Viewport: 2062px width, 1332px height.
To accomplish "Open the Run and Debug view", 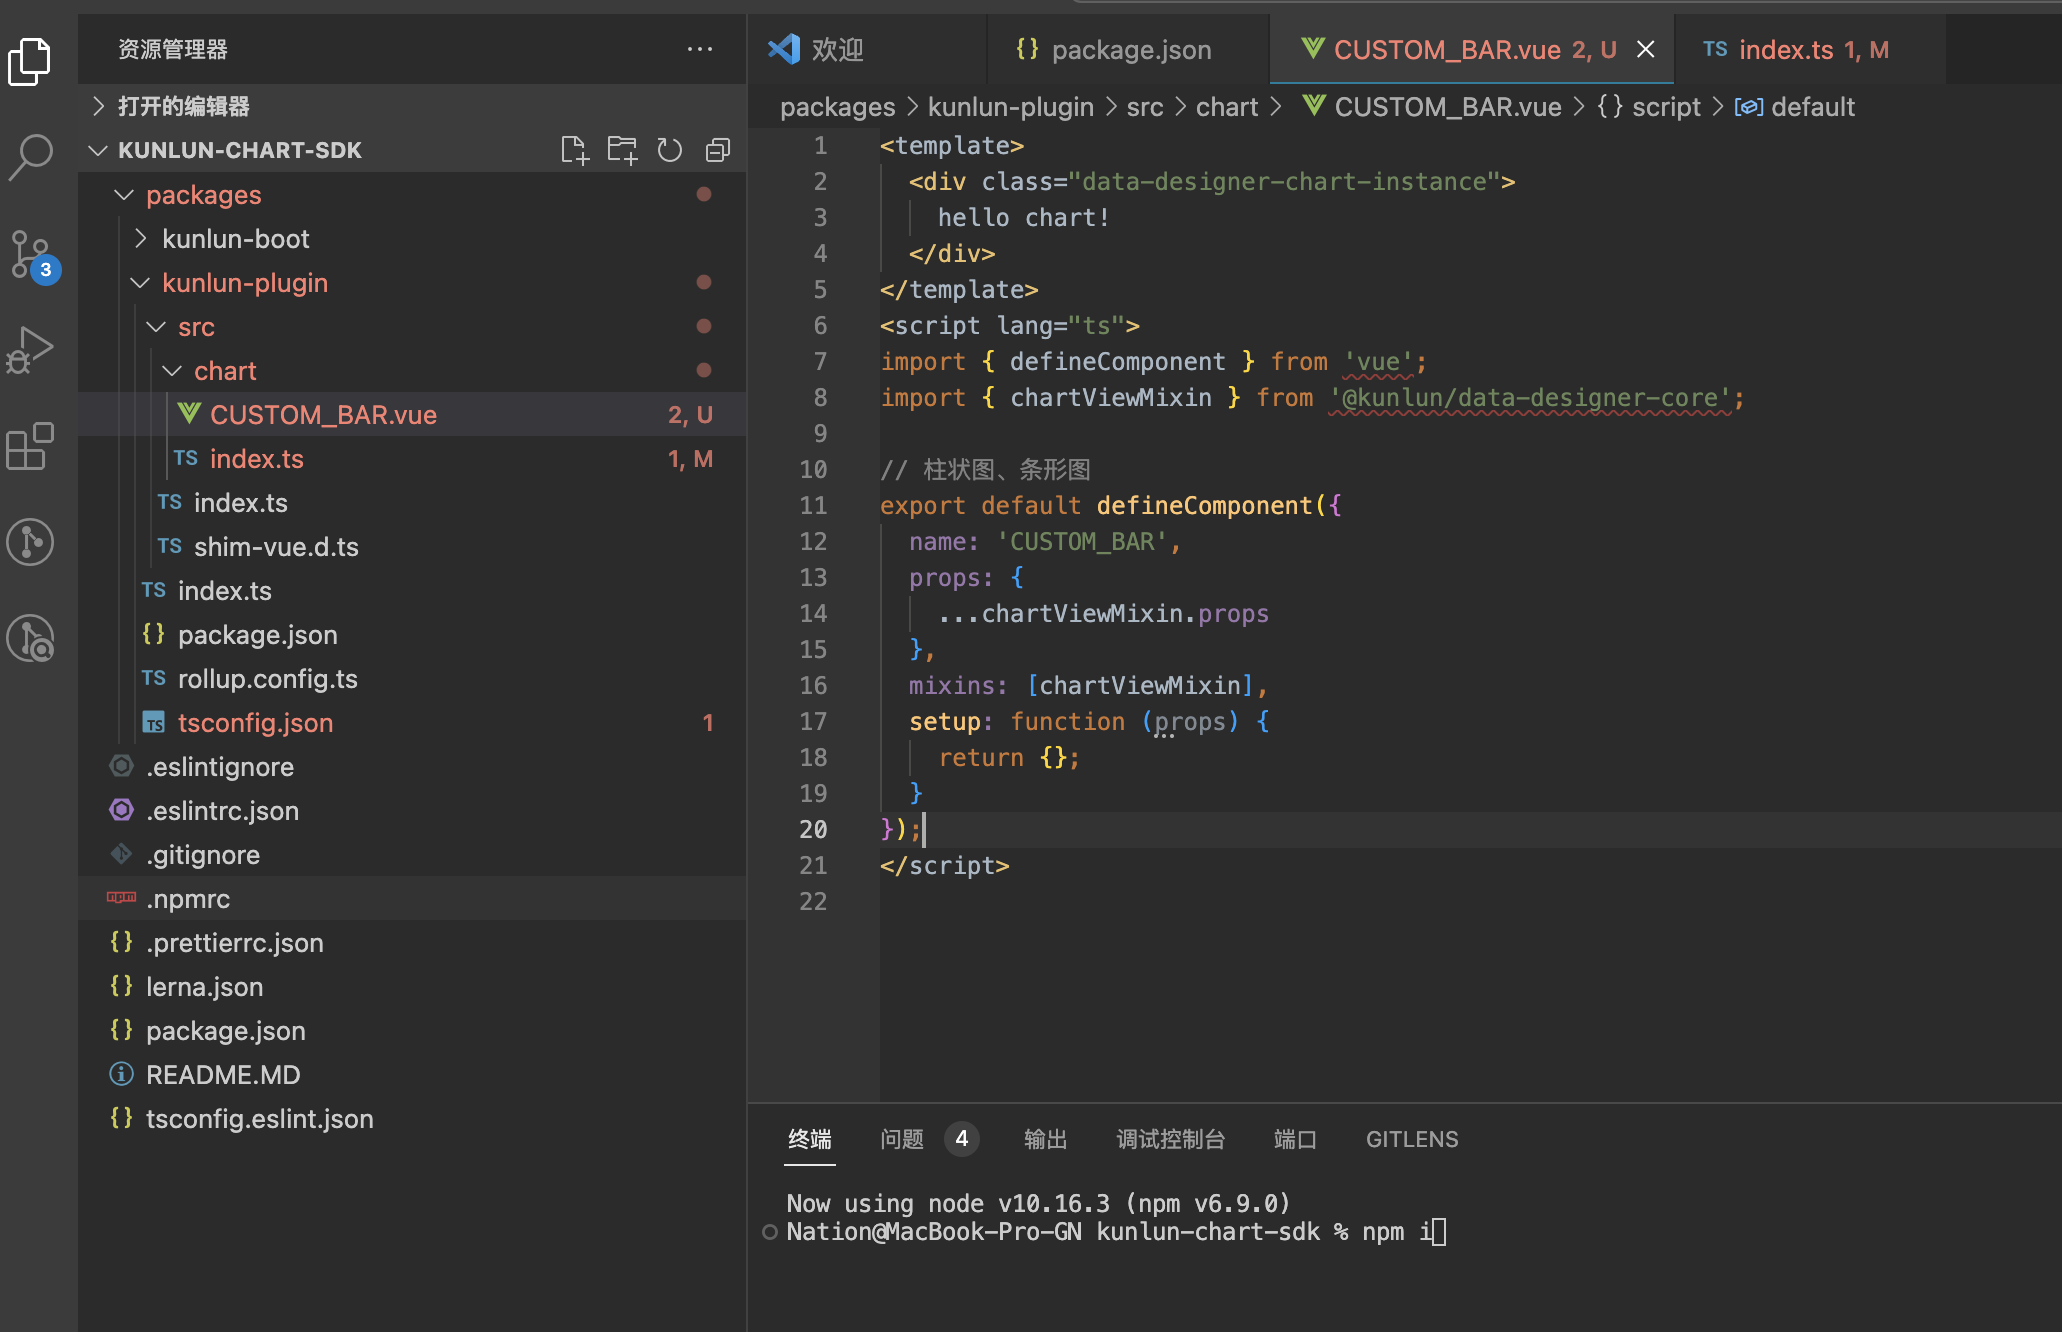I will click(x=30, y=350).
